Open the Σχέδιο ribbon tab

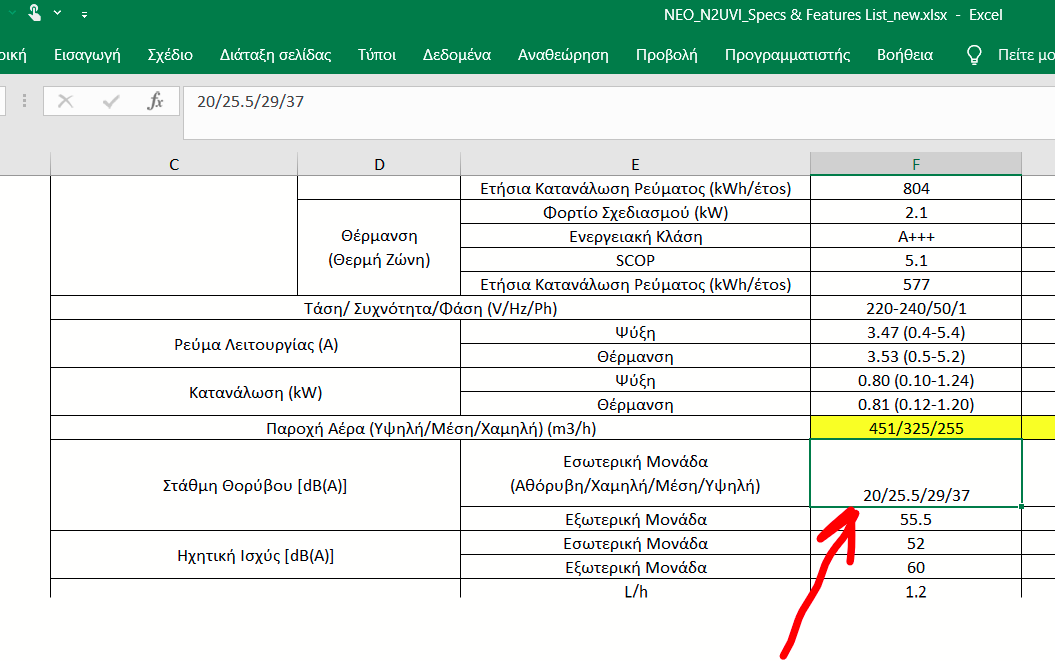tap(170, 55)
